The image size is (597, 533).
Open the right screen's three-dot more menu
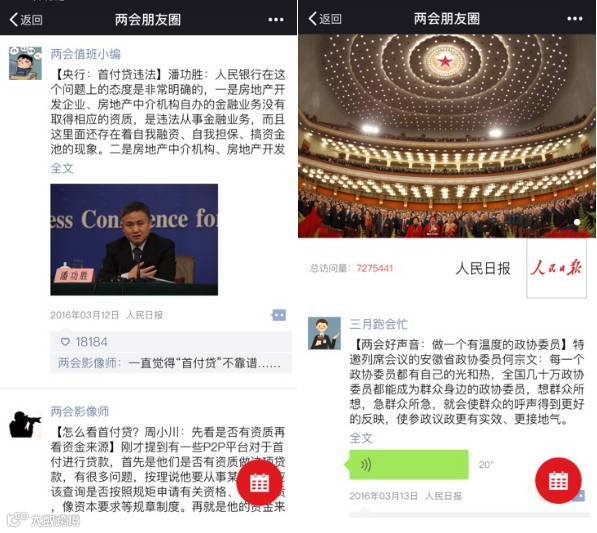[574, 19]
